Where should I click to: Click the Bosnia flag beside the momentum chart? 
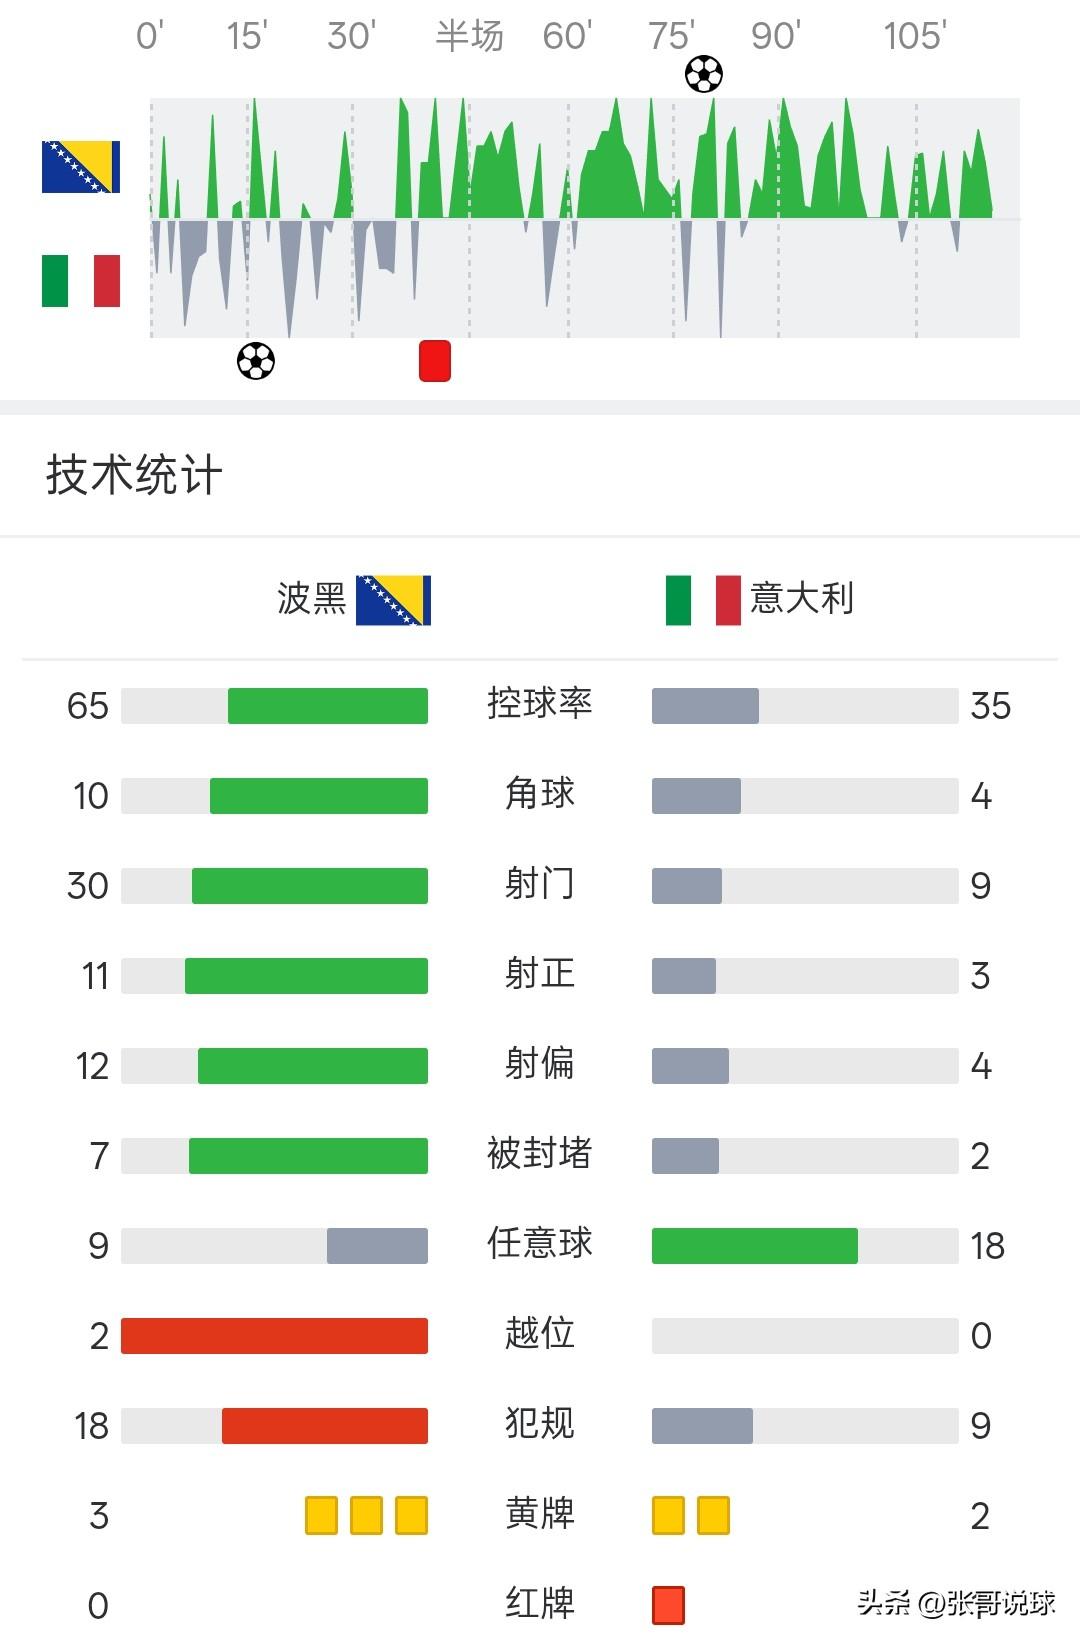coord(81,167)
